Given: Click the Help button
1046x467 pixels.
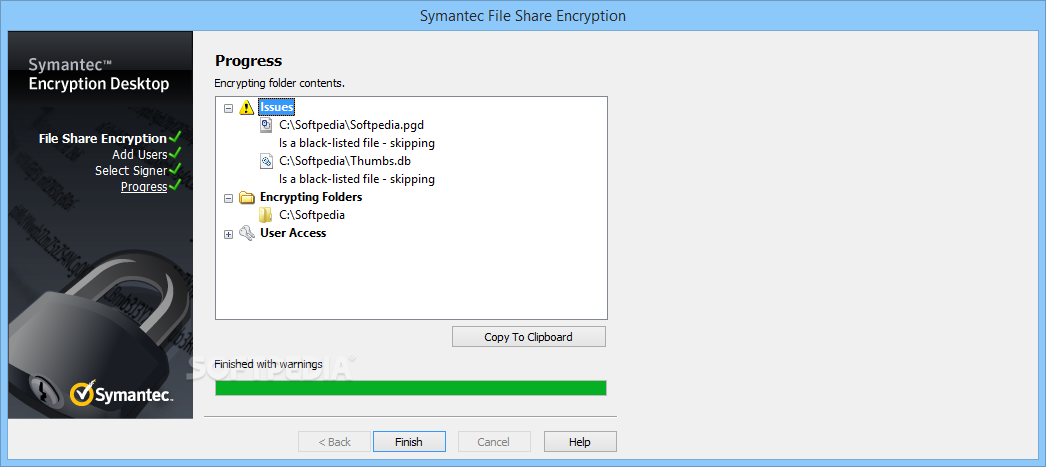Looking at the screenshot, I should coord(580,442).
